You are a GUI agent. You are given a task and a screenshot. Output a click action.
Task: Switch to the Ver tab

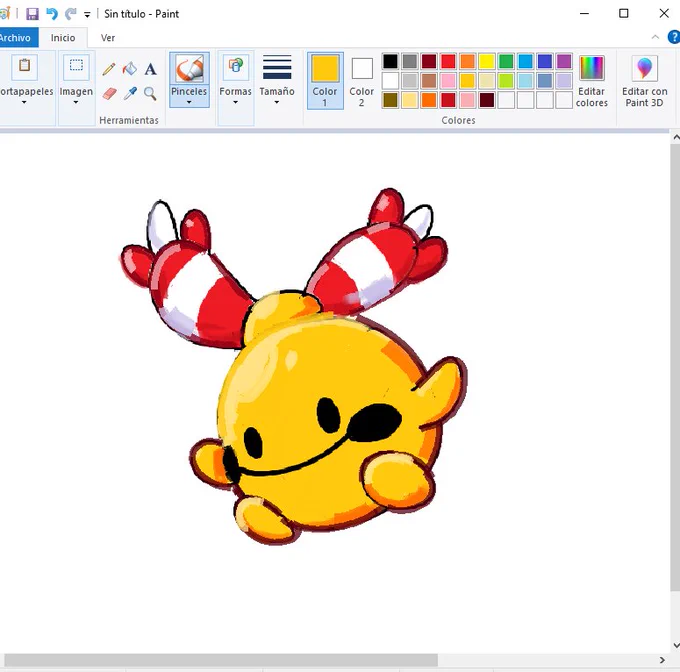(x=108, y=38)
